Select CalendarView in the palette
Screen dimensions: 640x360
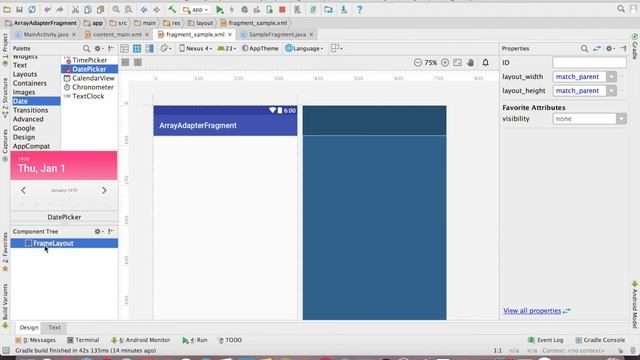click(x=89, y=78)
